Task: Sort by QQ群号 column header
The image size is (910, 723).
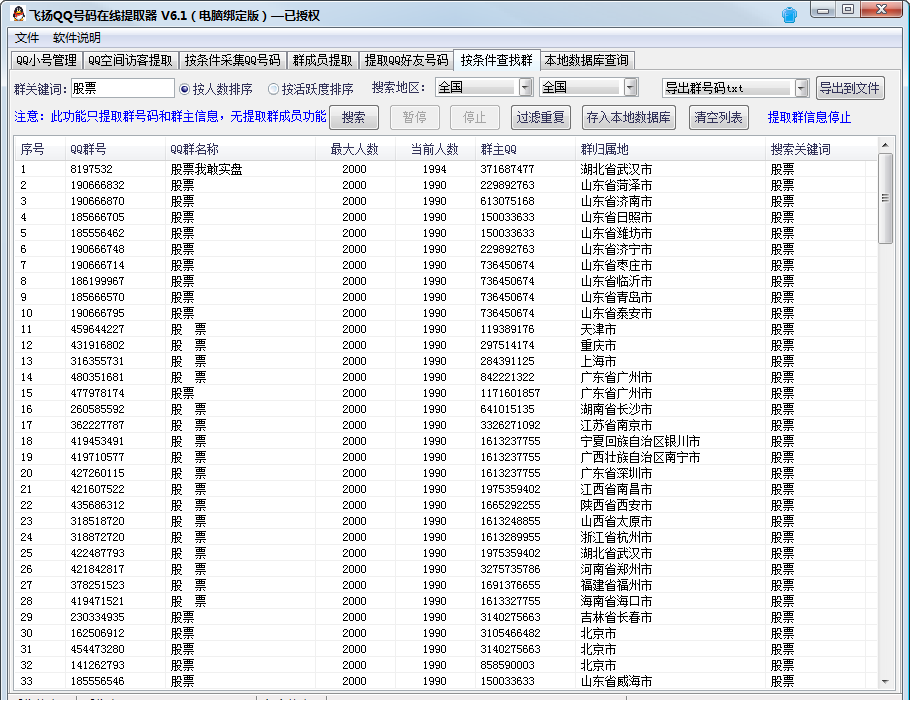Action: [115, 149]
